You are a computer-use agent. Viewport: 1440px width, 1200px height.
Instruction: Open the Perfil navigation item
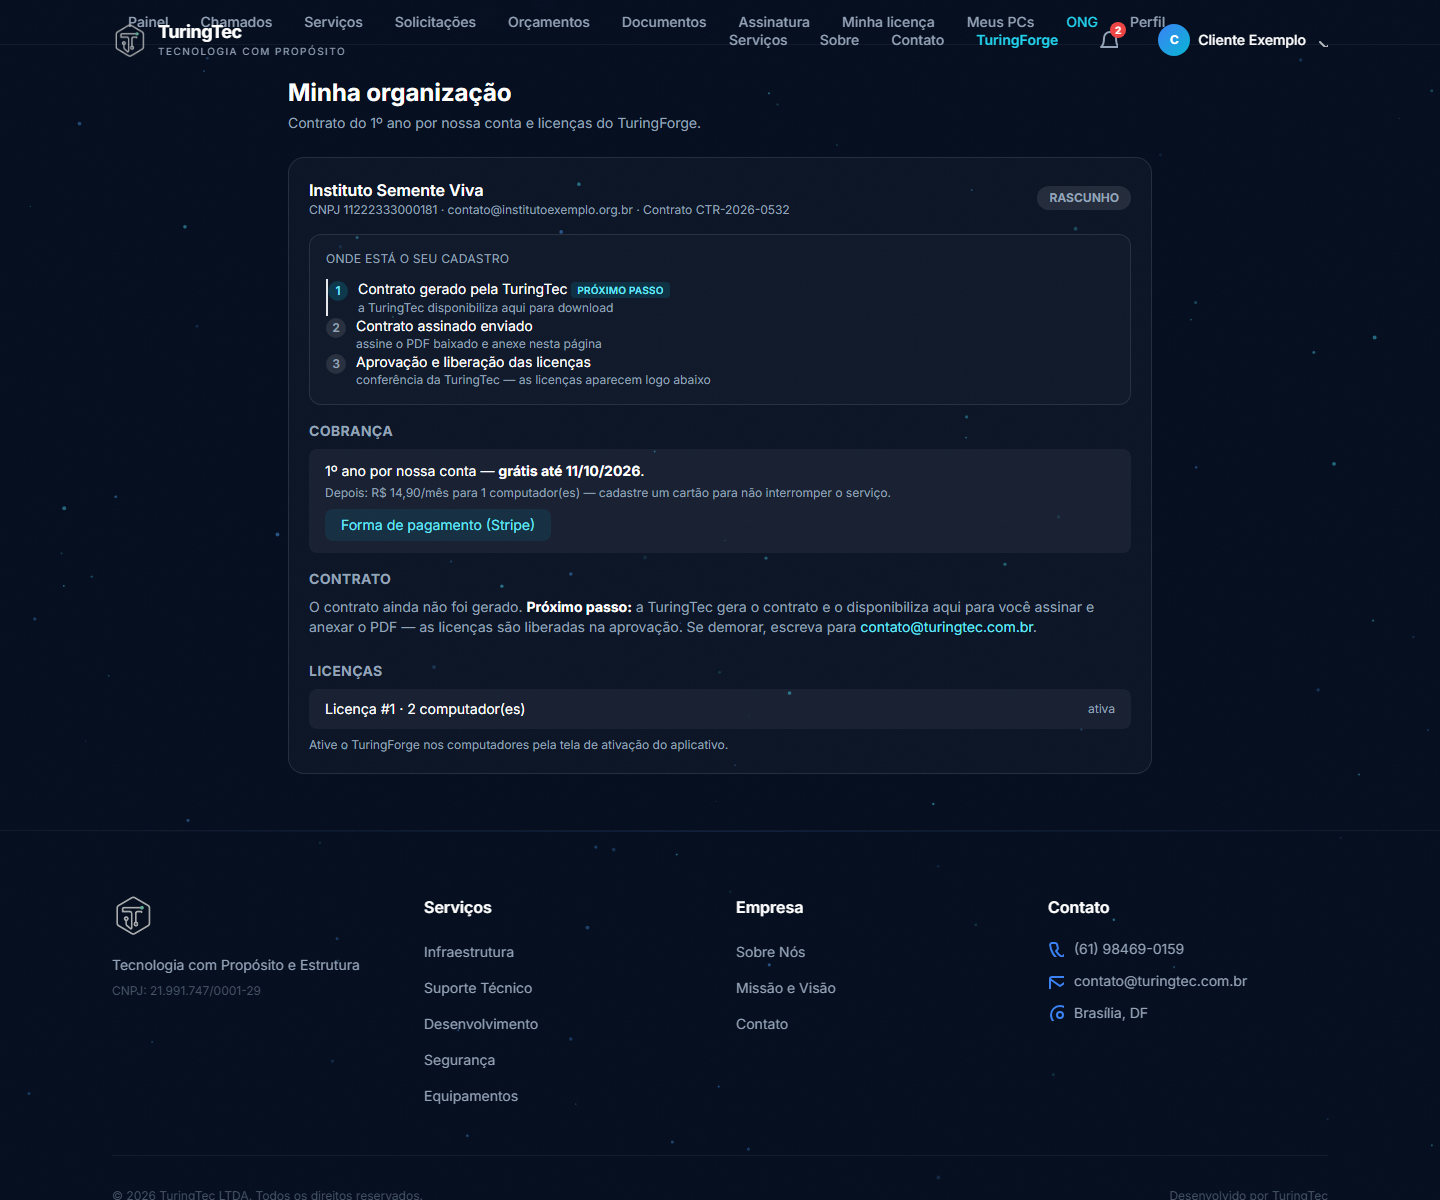(1148, 22)
